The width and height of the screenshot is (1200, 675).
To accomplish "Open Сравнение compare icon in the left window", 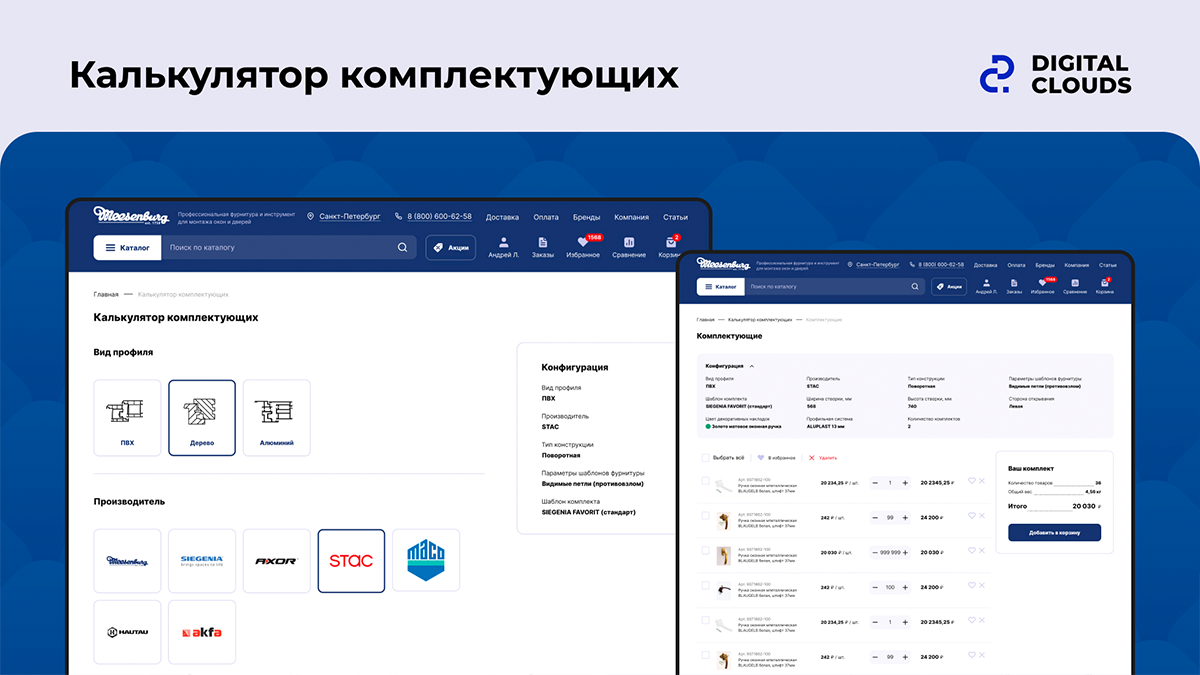I will click(629, 242).
